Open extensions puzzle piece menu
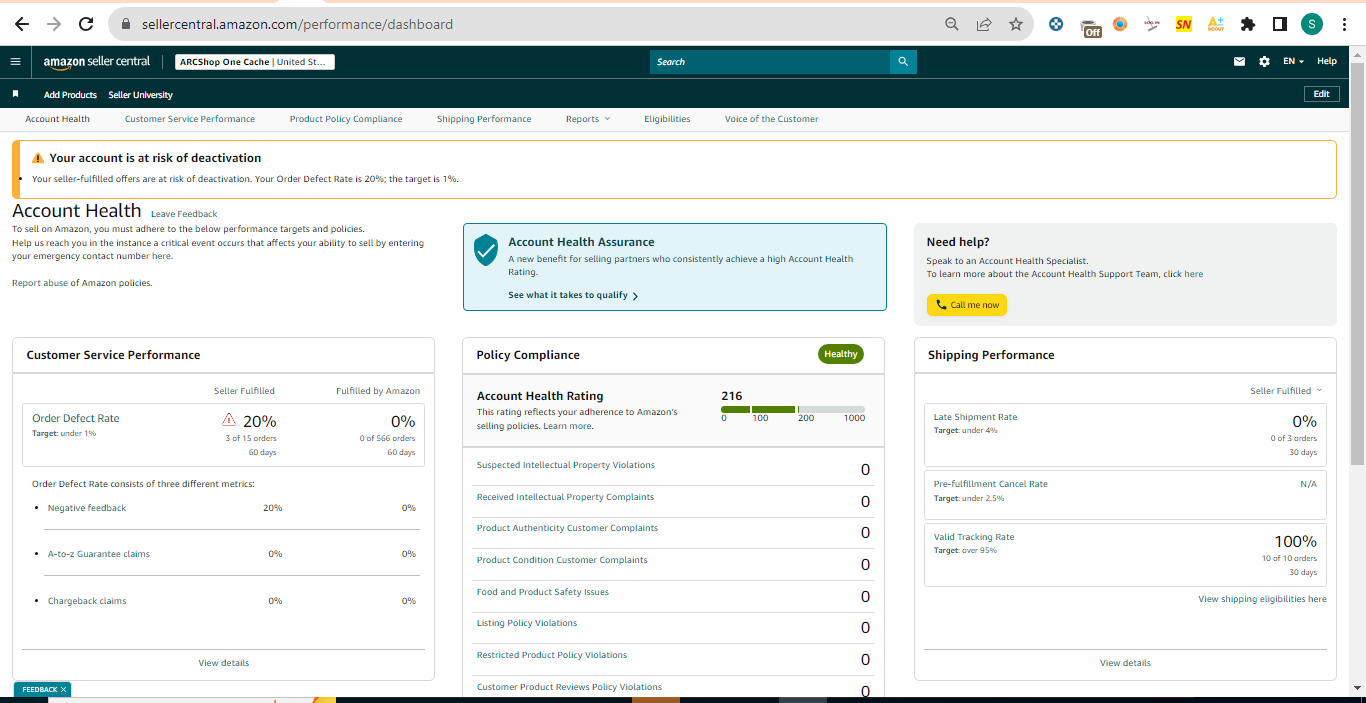The height and width of the screenshot is (703, 1366). tap(1248, 24)
